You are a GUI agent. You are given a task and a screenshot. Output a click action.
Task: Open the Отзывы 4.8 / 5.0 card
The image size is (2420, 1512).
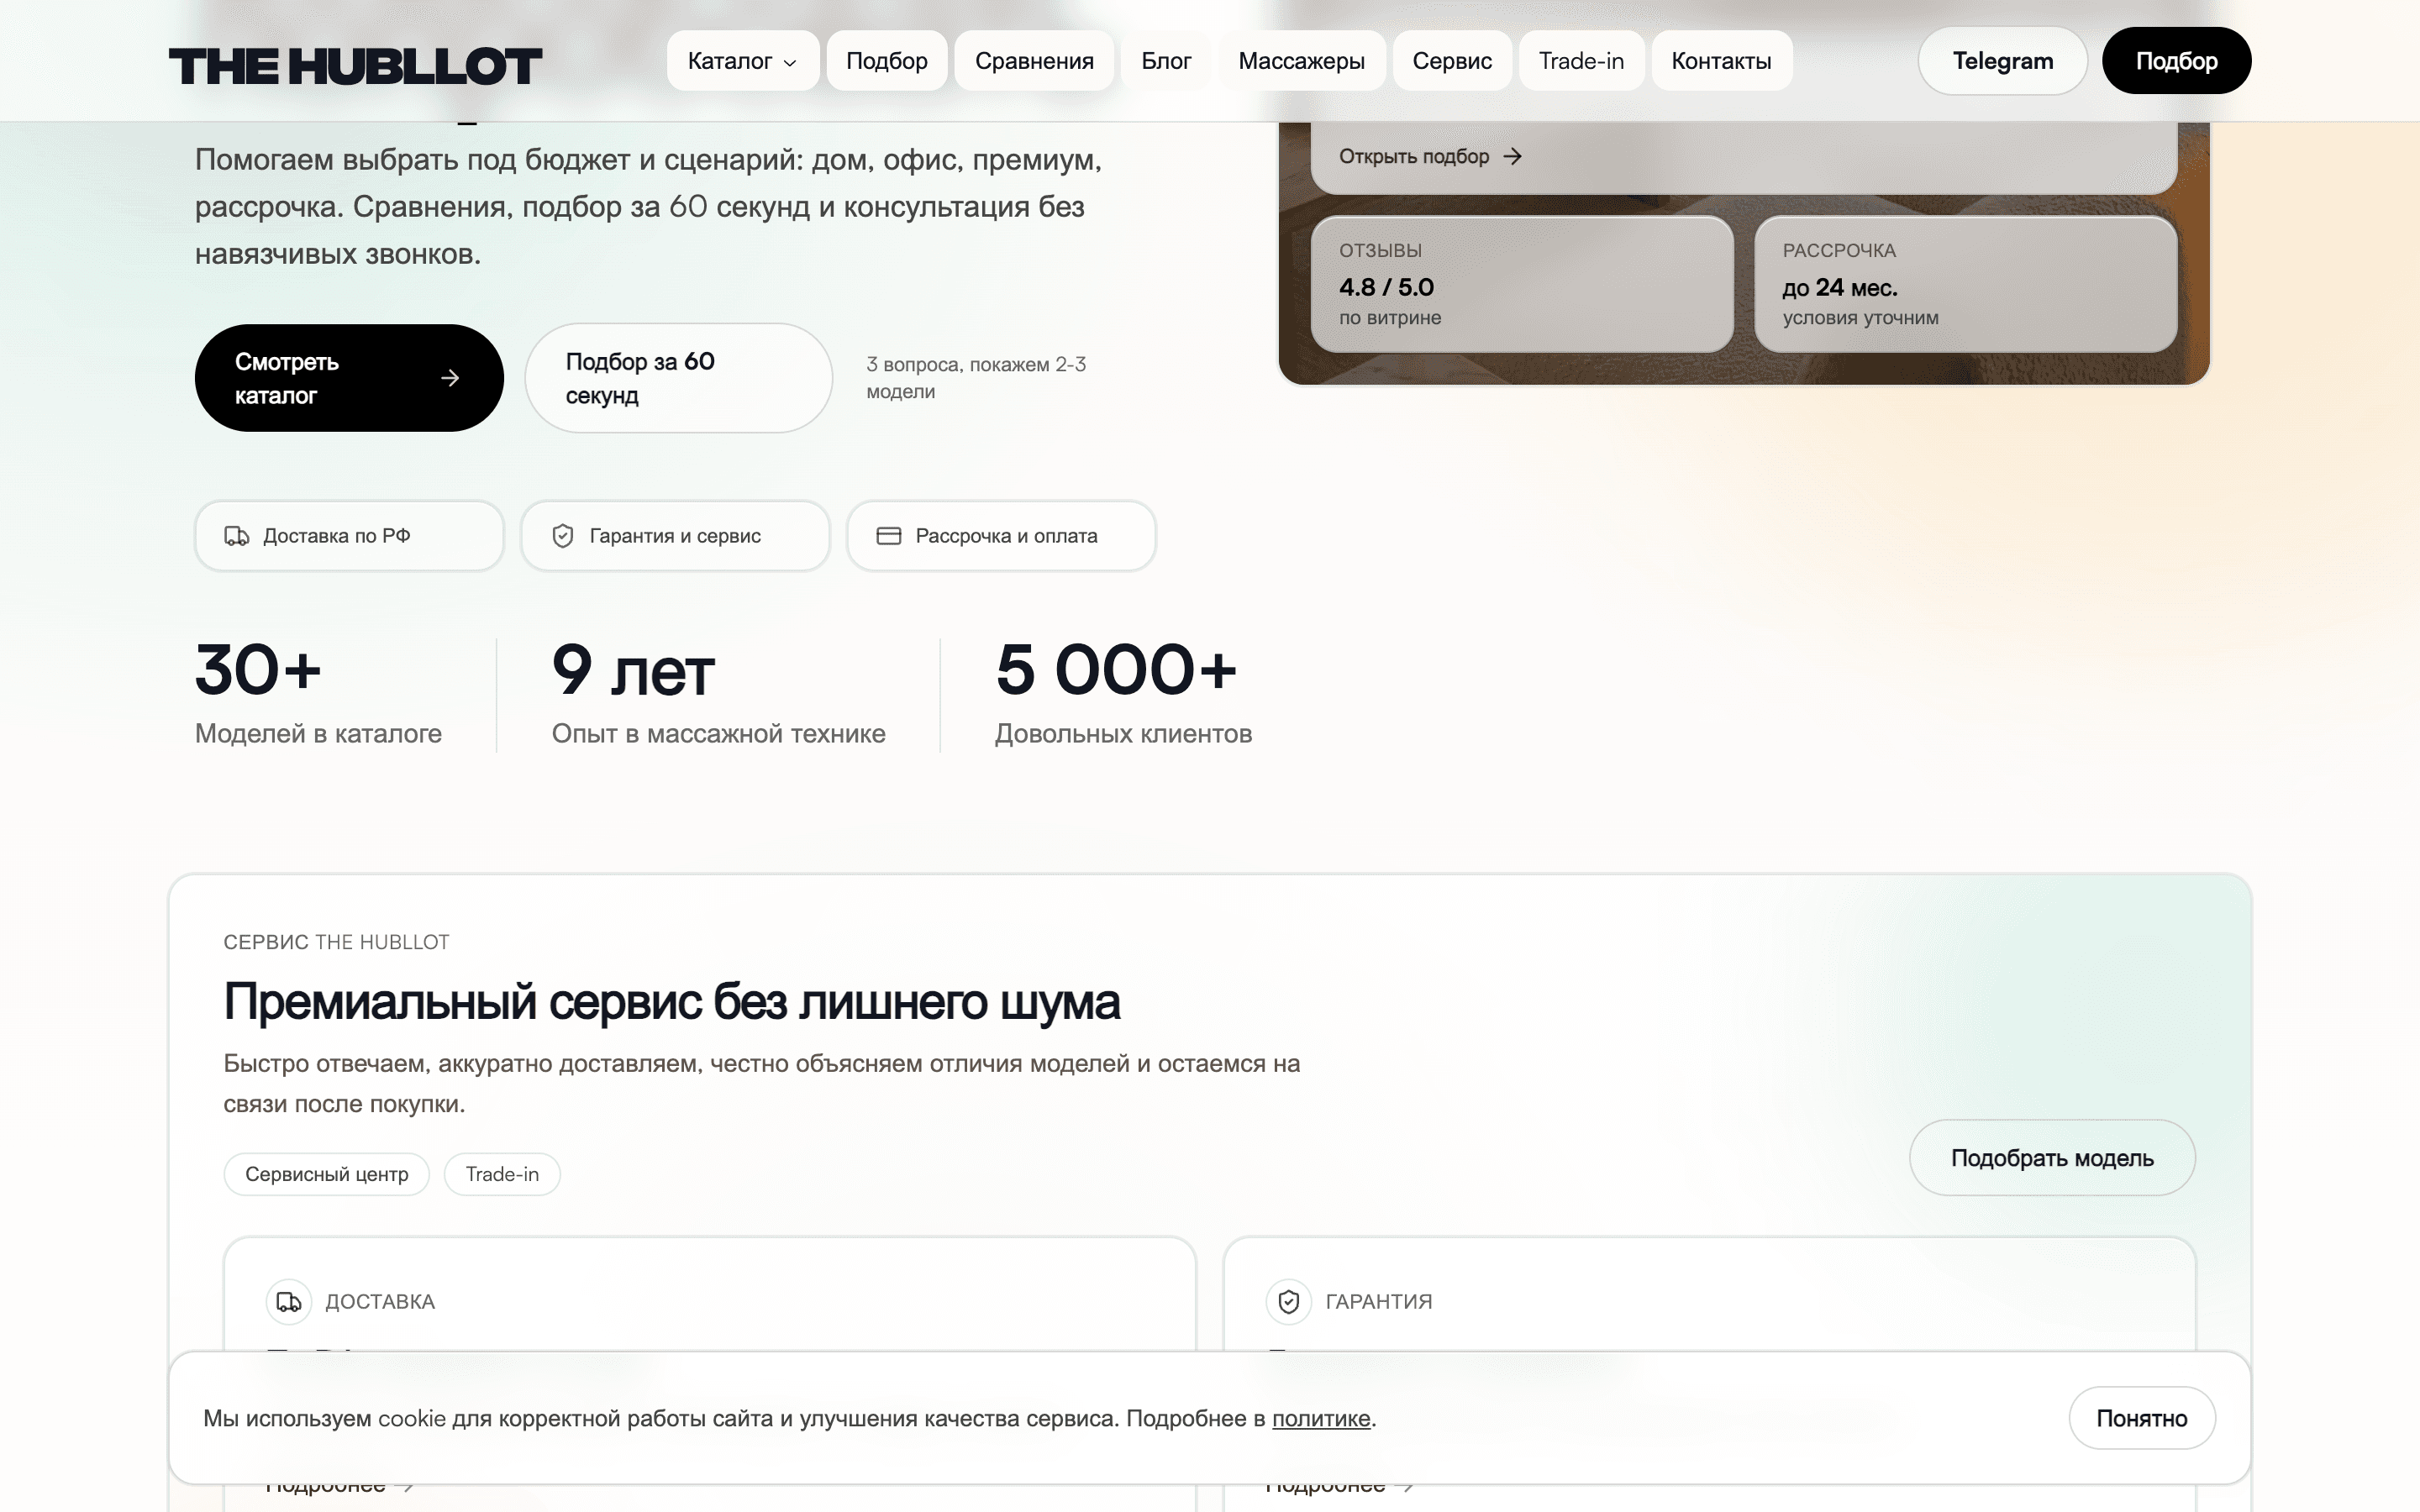[1522, 284]
